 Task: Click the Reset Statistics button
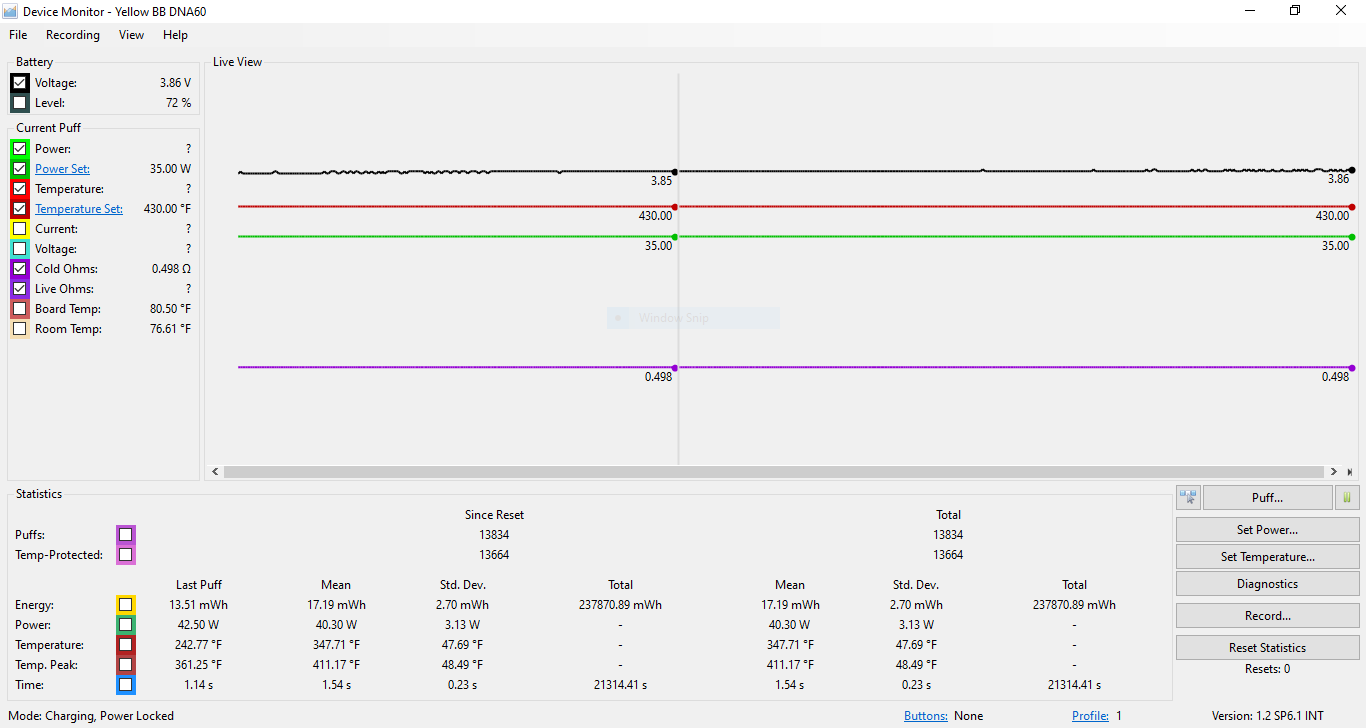tap(1267, 648)
